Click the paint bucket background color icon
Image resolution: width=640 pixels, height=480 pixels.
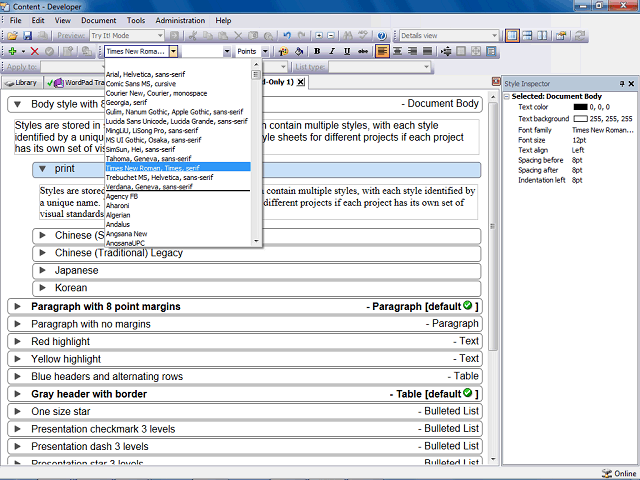[299, 51]
